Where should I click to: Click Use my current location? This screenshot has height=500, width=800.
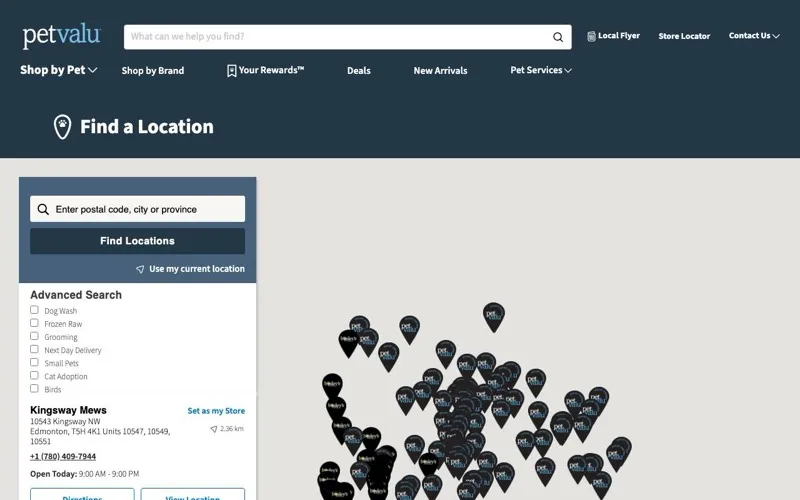[190, 269]
